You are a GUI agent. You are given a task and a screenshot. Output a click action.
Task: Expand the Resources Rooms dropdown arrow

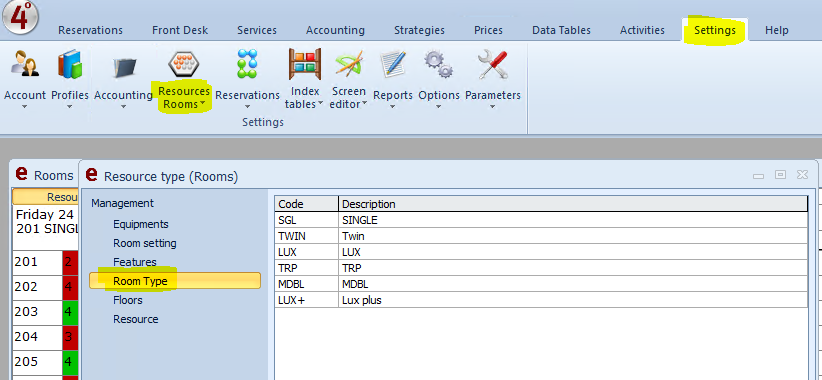[x=202, y=104]
